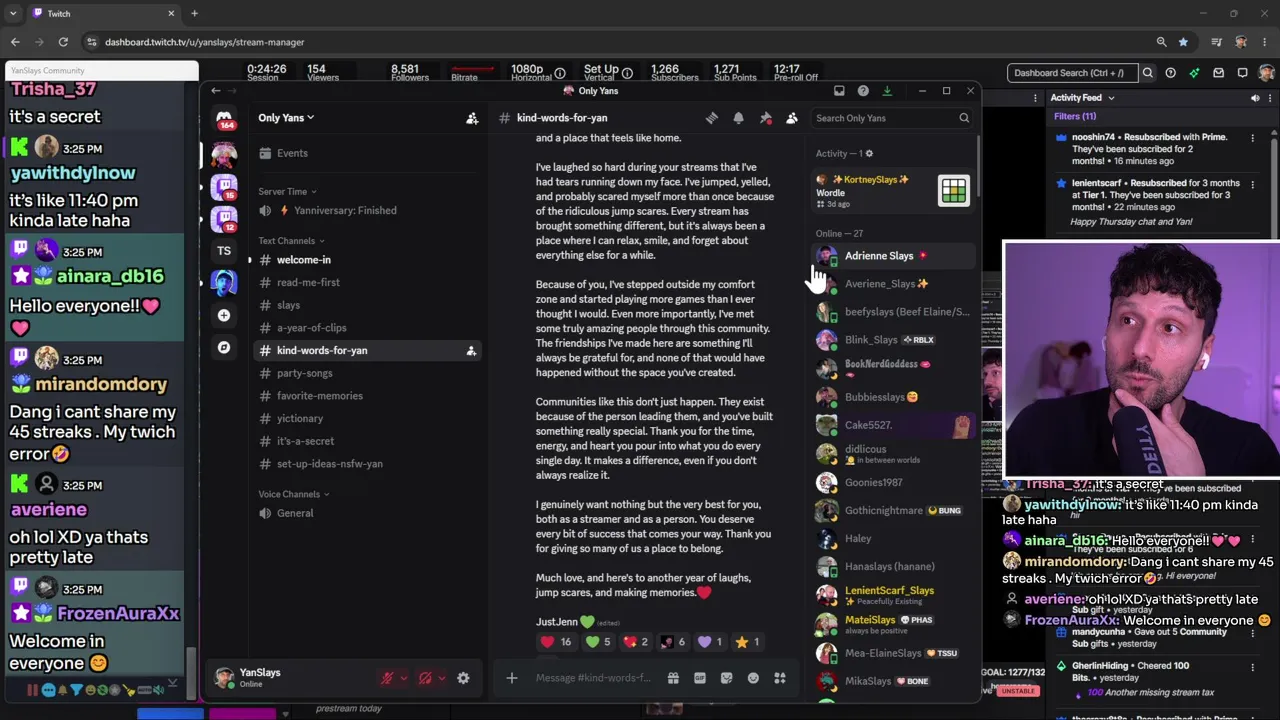The height and width of the screenshot is (720, 1280).
Task: Focus the Twitch Dashboard Search box
Action: click(x=1071, y=73)
